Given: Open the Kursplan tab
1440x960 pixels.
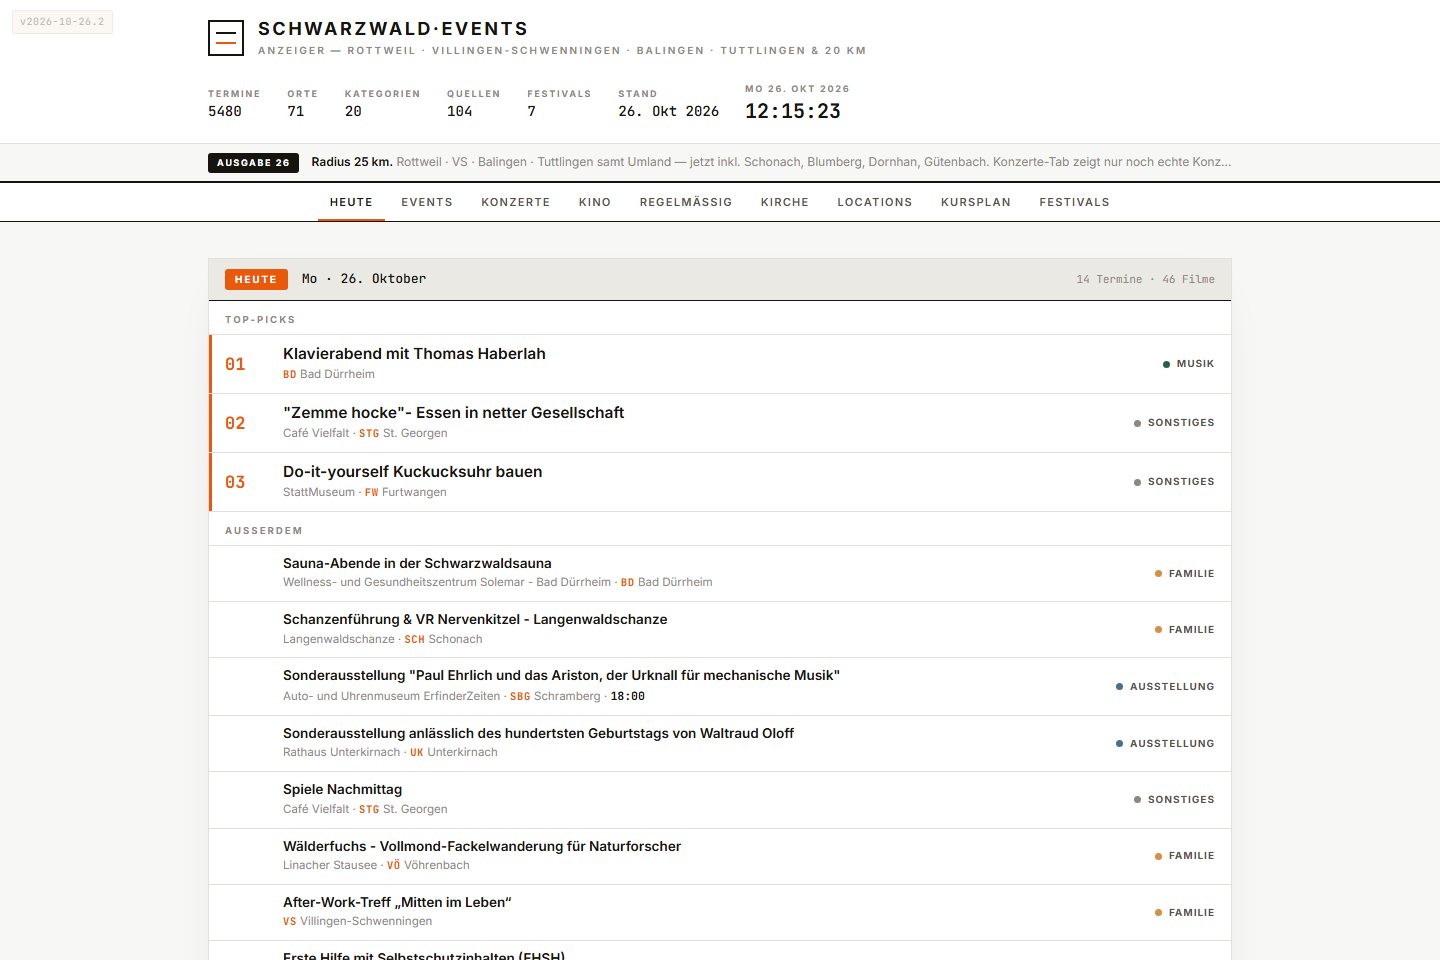Looking at the screenshot, I should (x=976, y=202).
